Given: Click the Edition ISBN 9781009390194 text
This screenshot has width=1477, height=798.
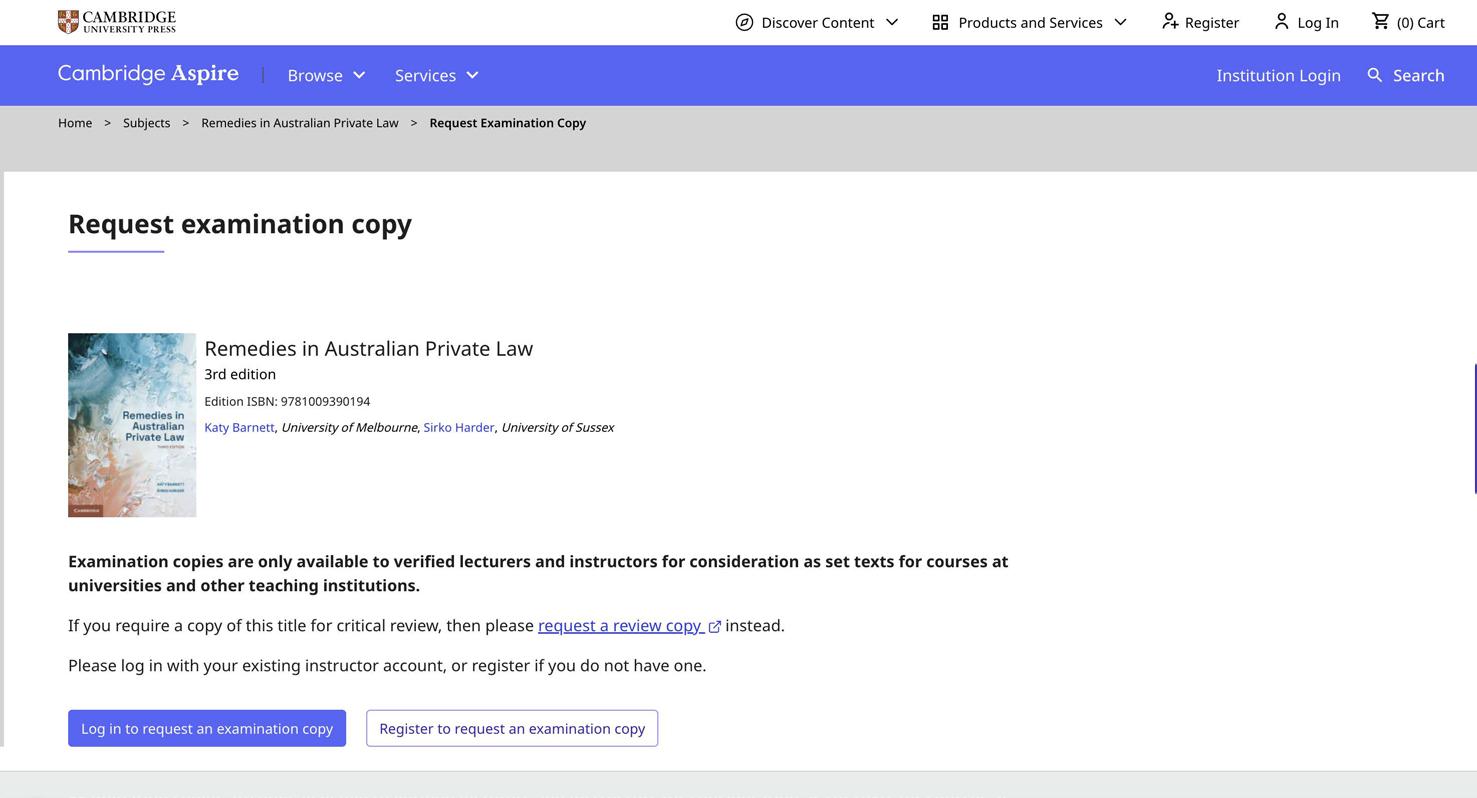Looking at the screenshot, I should 287,401.
